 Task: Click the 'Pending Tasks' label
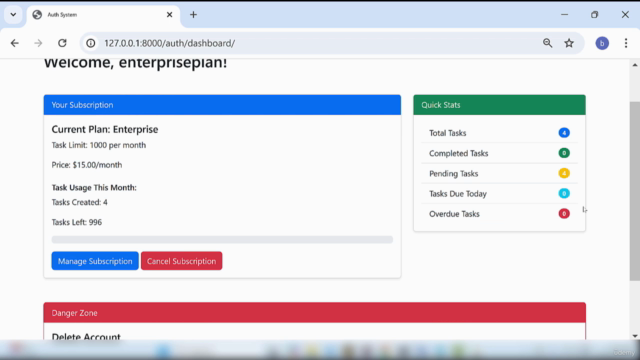coord(453,173)
